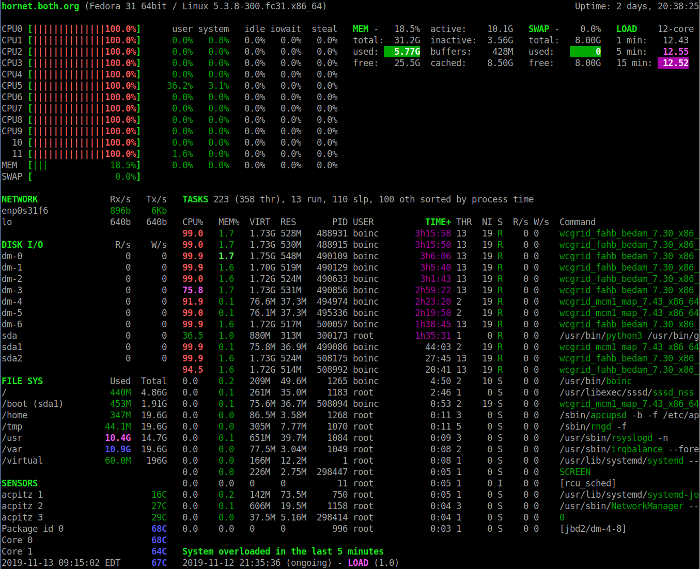Click the Package id 0 sensor row
The image size is (700, 569).
(x=33, y=528)
